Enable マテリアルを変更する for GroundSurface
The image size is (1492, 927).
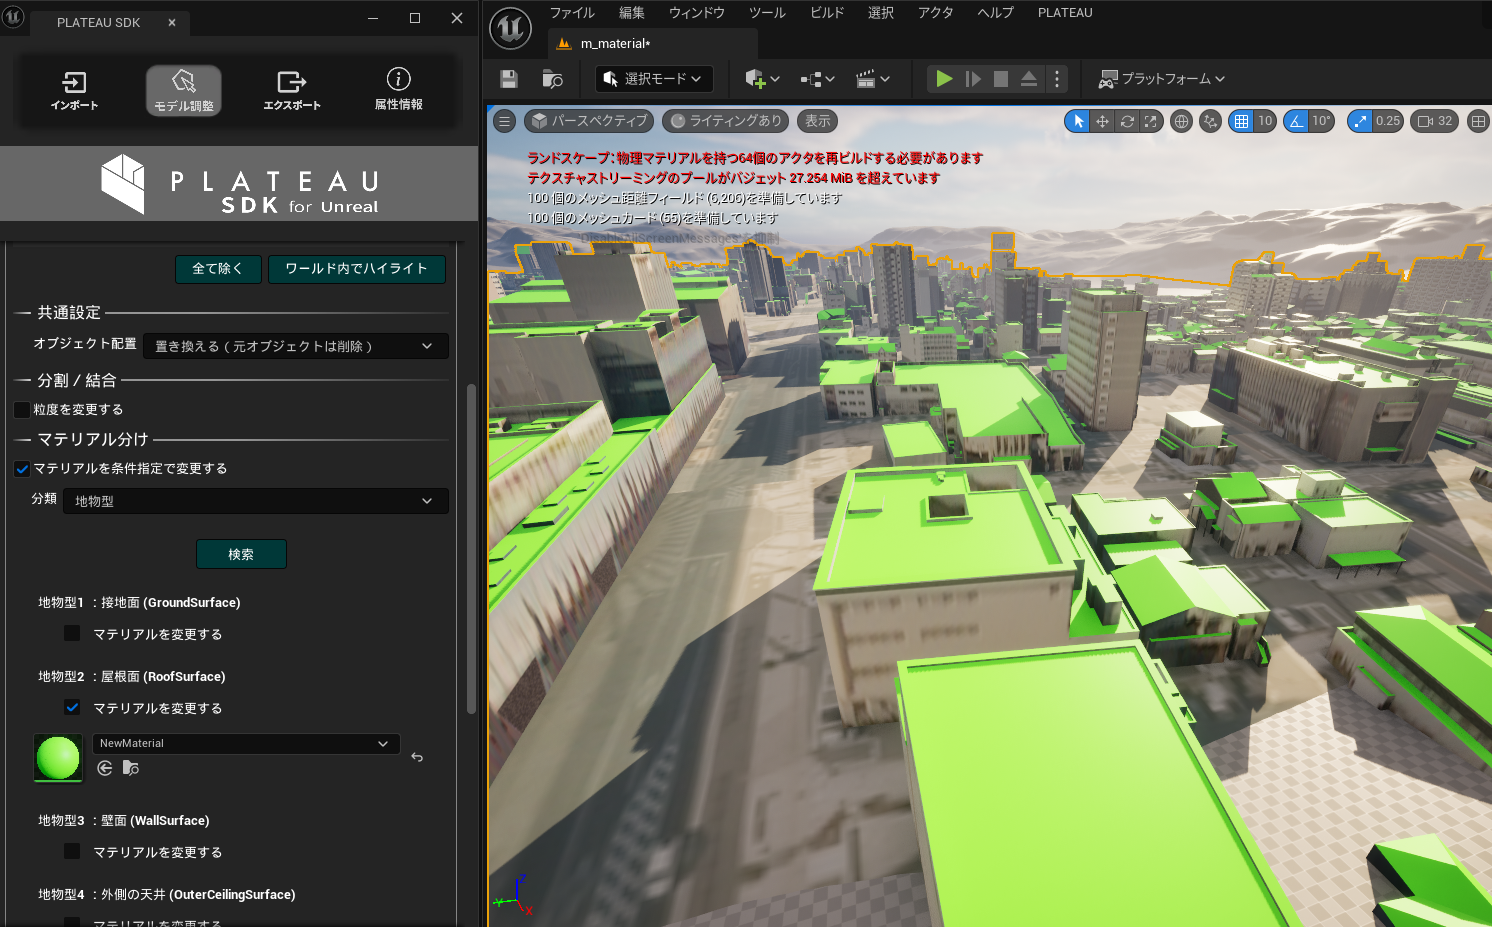pos(71,632)
